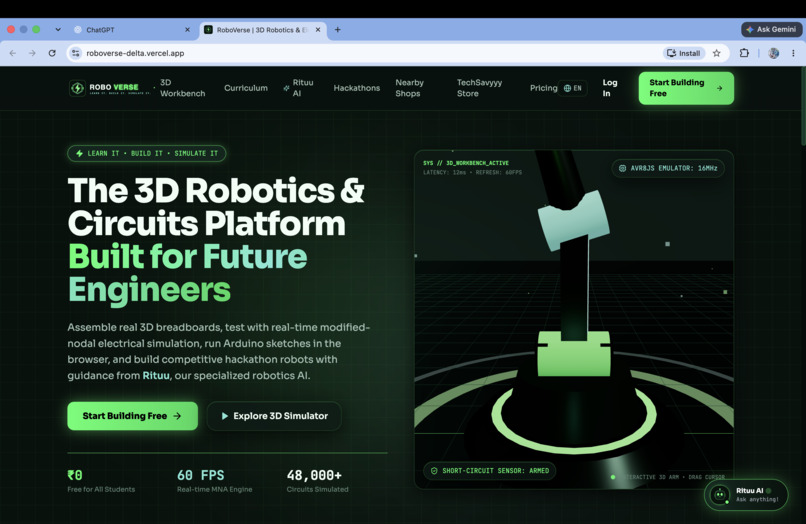This screenshot has width=806, height=524.
Task: Click 'SYS // 3D_WORKBENCH_ACTIVE' text
Action: tap(466, 163)
